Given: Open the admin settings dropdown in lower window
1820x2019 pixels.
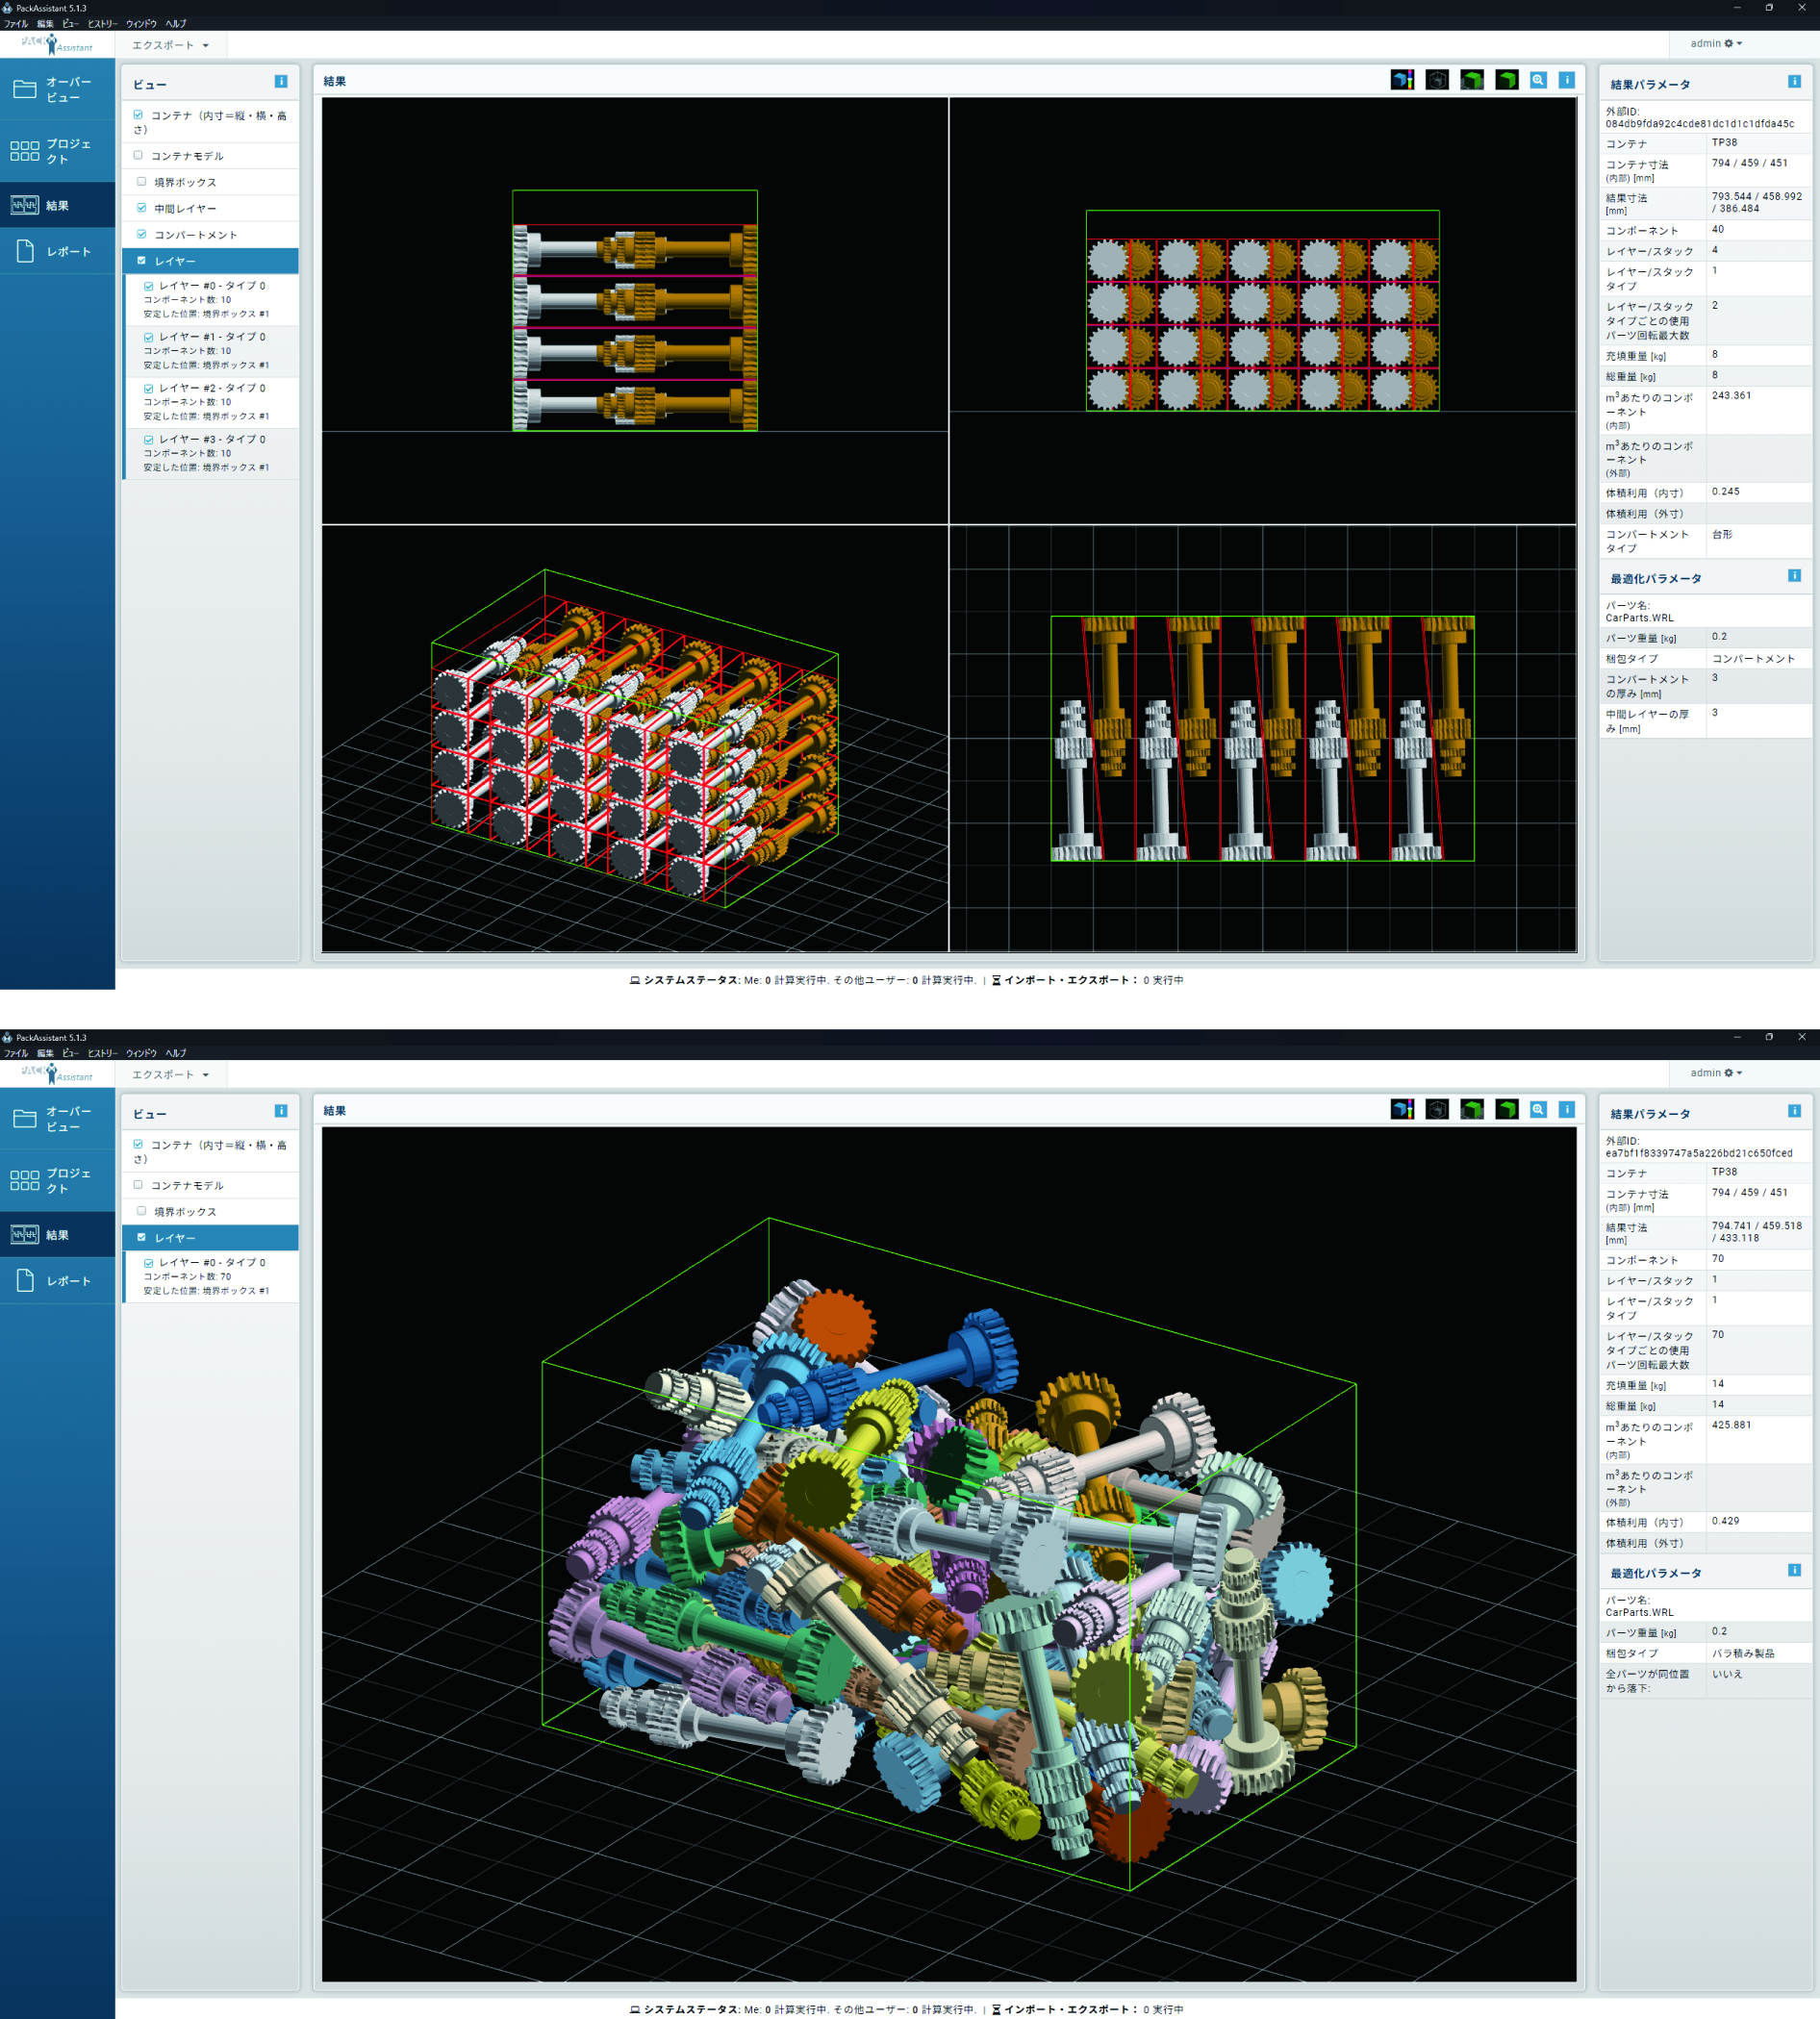Looking at the screenshot, I should pos(1716,1073).
